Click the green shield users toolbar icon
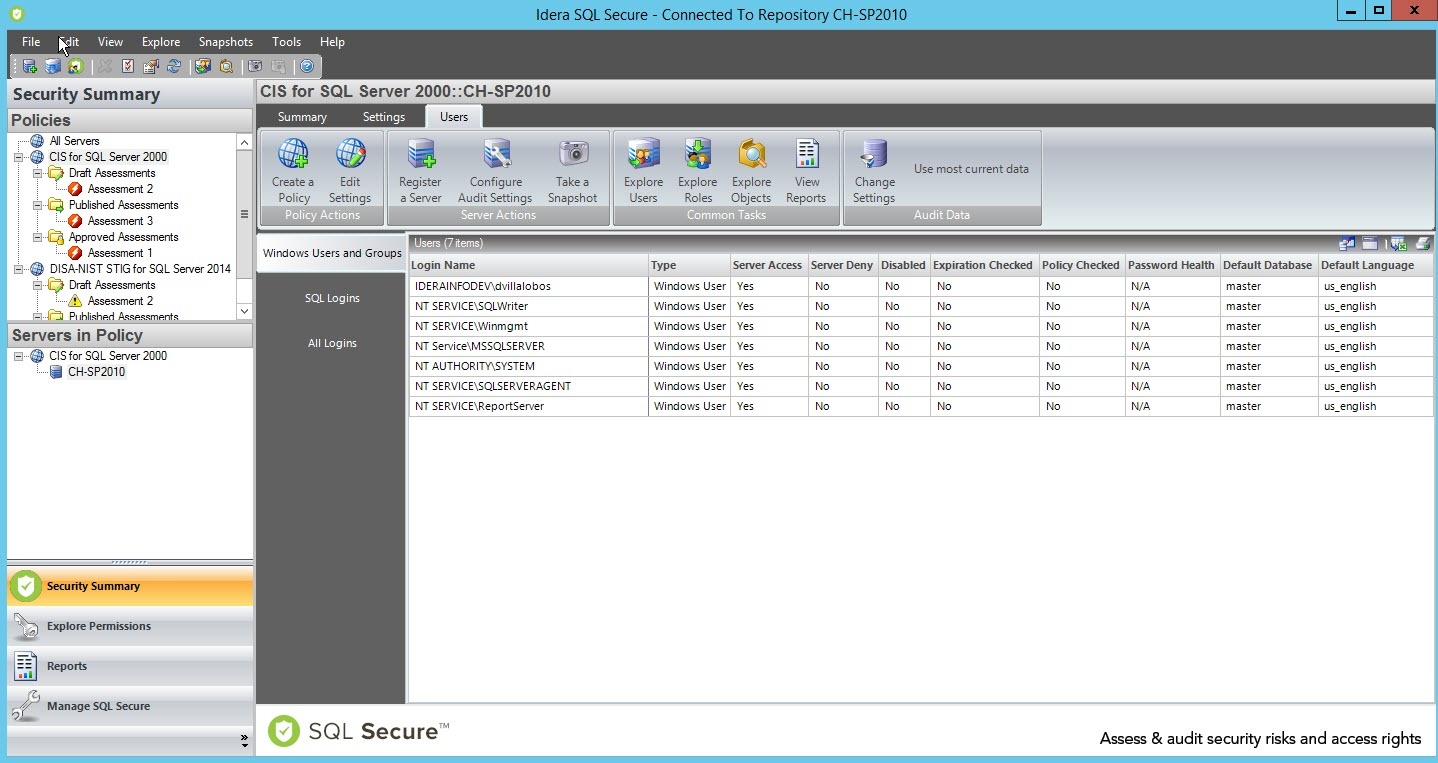The height and width of the screenshot is (763, 1438). (75, 67)
